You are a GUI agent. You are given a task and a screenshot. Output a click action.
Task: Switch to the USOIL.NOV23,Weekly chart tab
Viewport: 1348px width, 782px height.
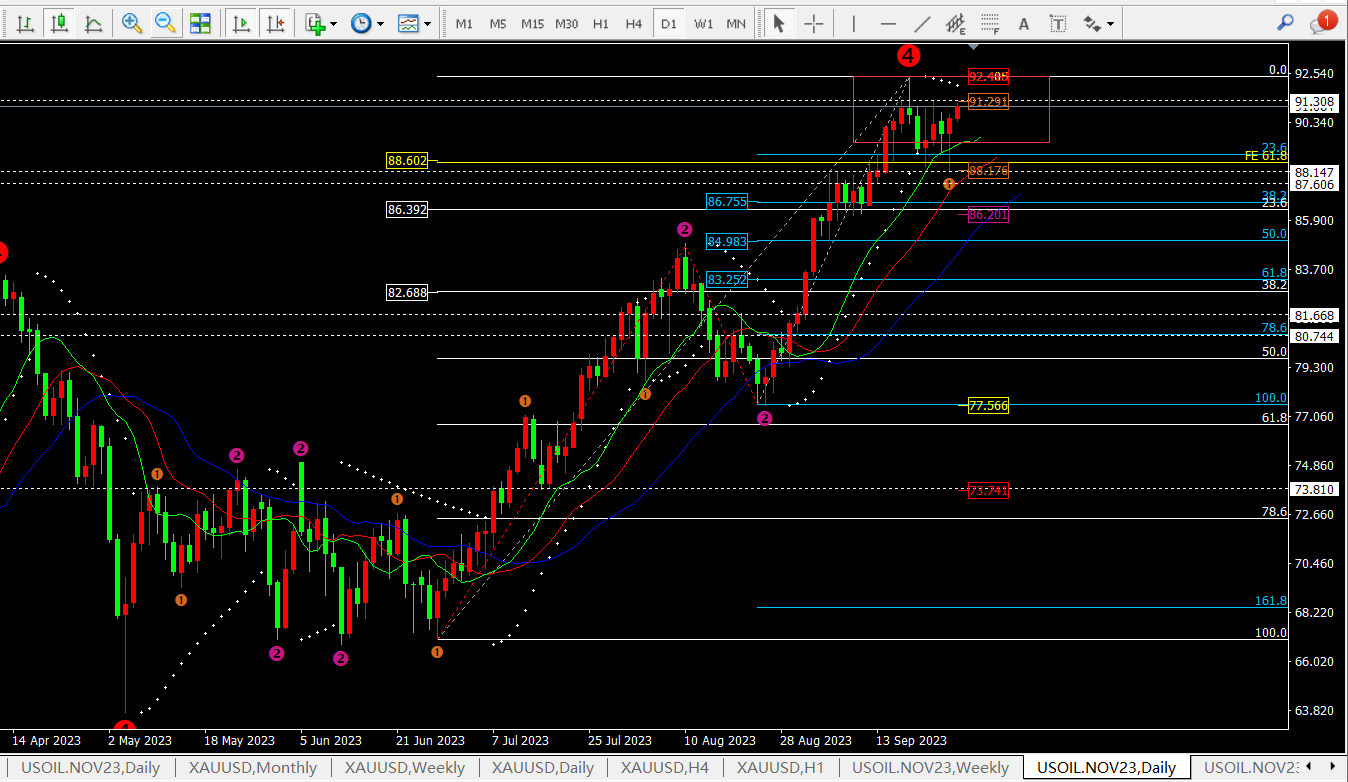[x=931, y=768]
